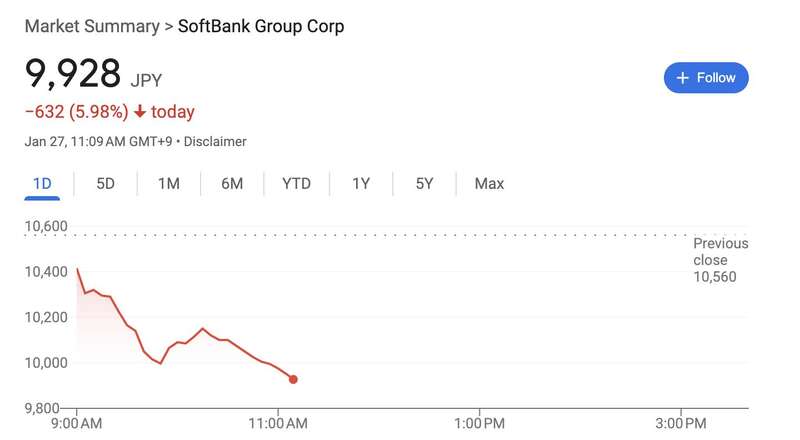
Task: Switch to the 5D tab
Action: click(105, 184)
